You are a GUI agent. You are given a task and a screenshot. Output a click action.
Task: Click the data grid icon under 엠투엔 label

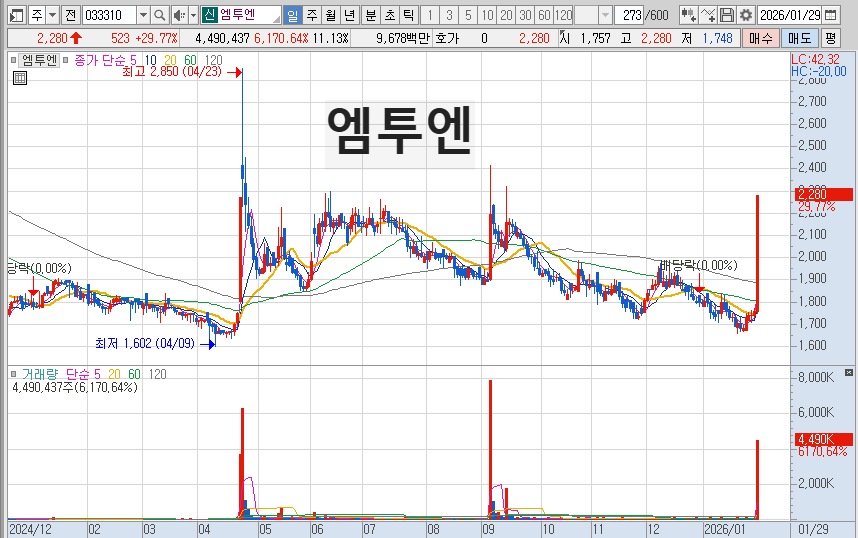click(x=20, y=78)
